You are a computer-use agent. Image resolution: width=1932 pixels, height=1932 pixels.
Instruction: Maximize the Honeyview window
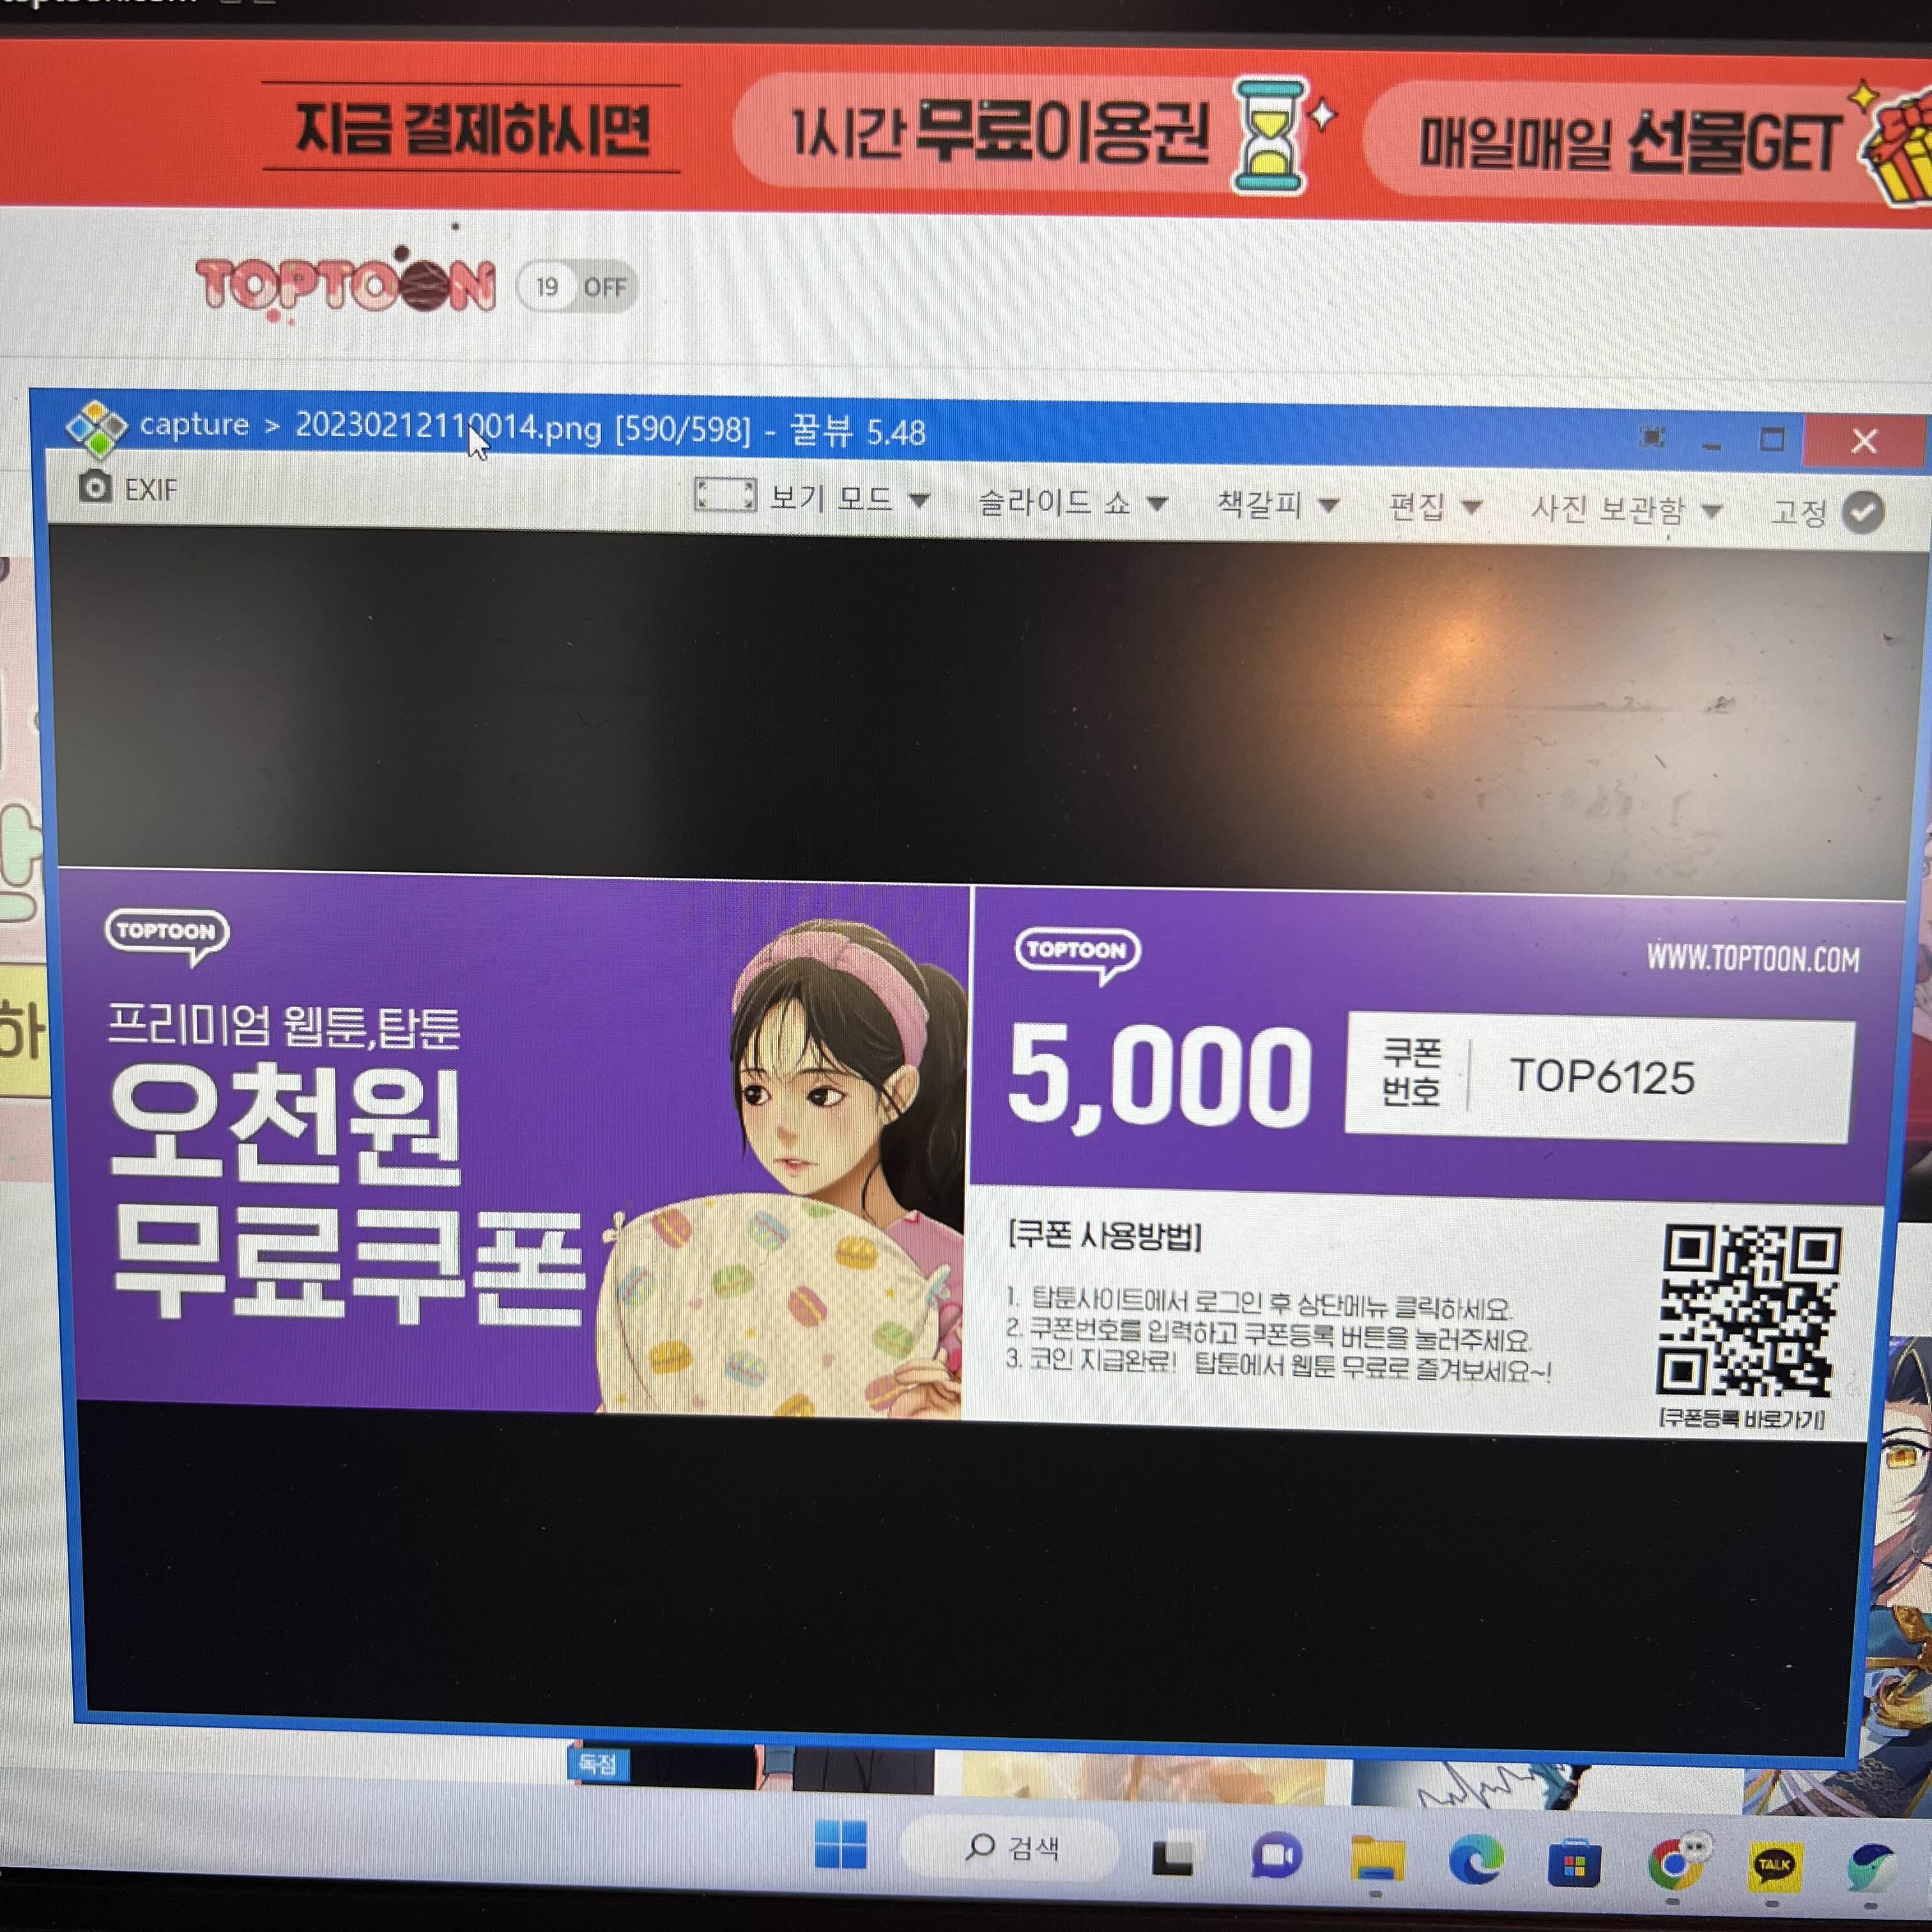(1771, 439)
